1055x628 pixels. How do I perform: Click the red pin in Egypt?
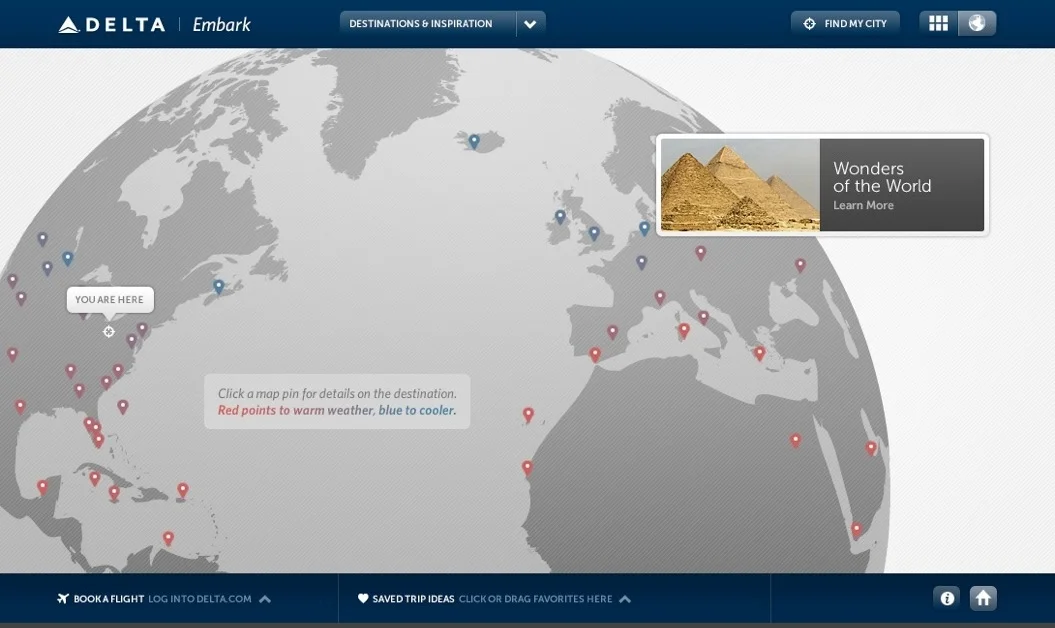tap(795, 441)
